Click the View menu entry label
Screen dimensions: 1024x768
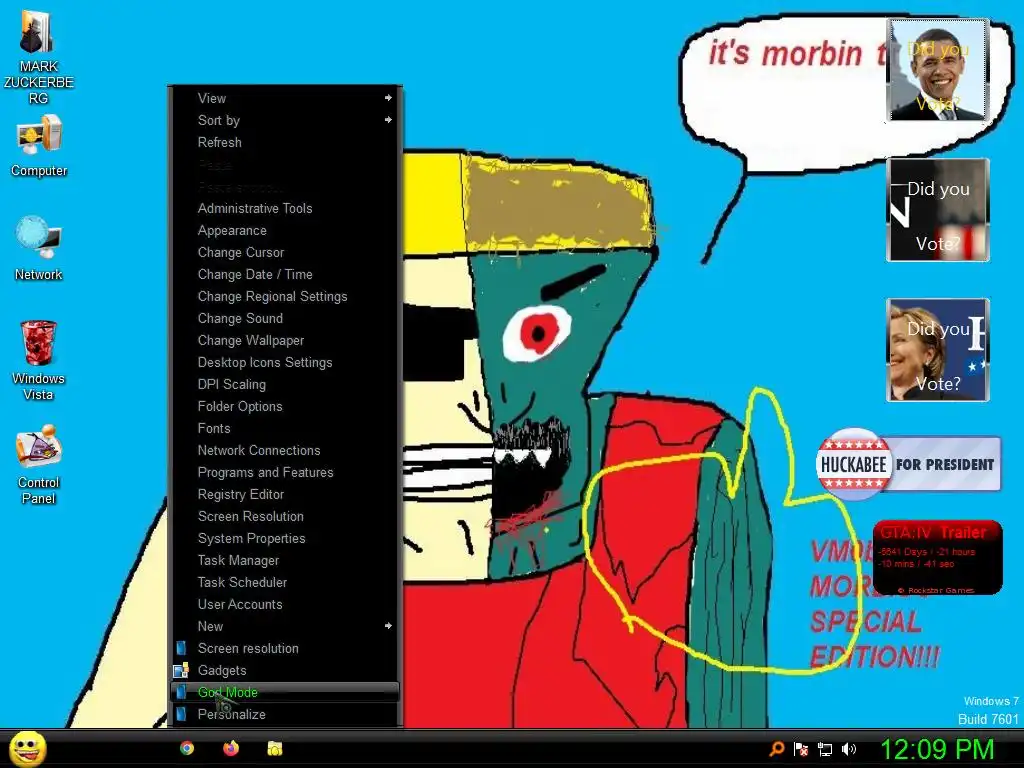212,98
